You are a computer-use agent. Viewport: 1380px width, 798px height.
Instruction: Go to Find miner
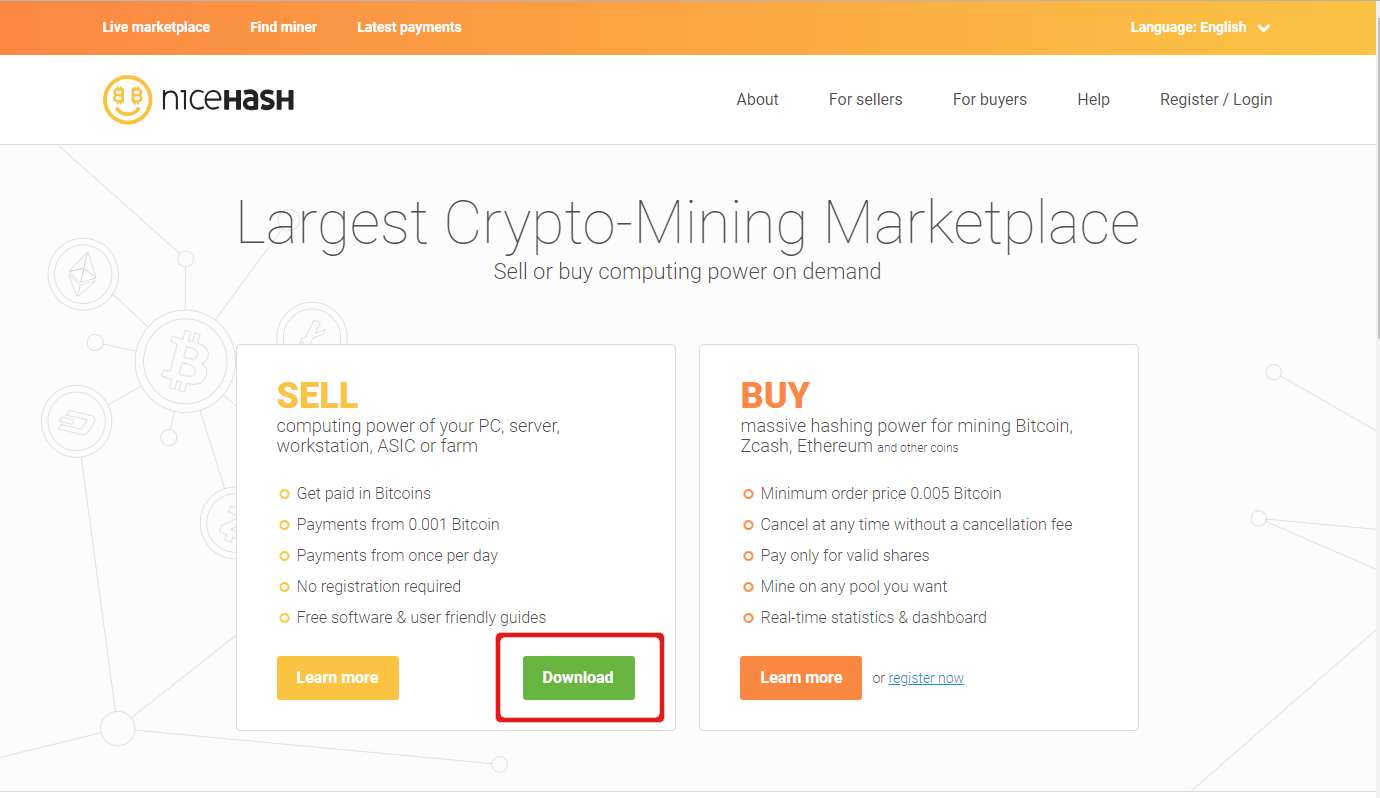point(283,27)
